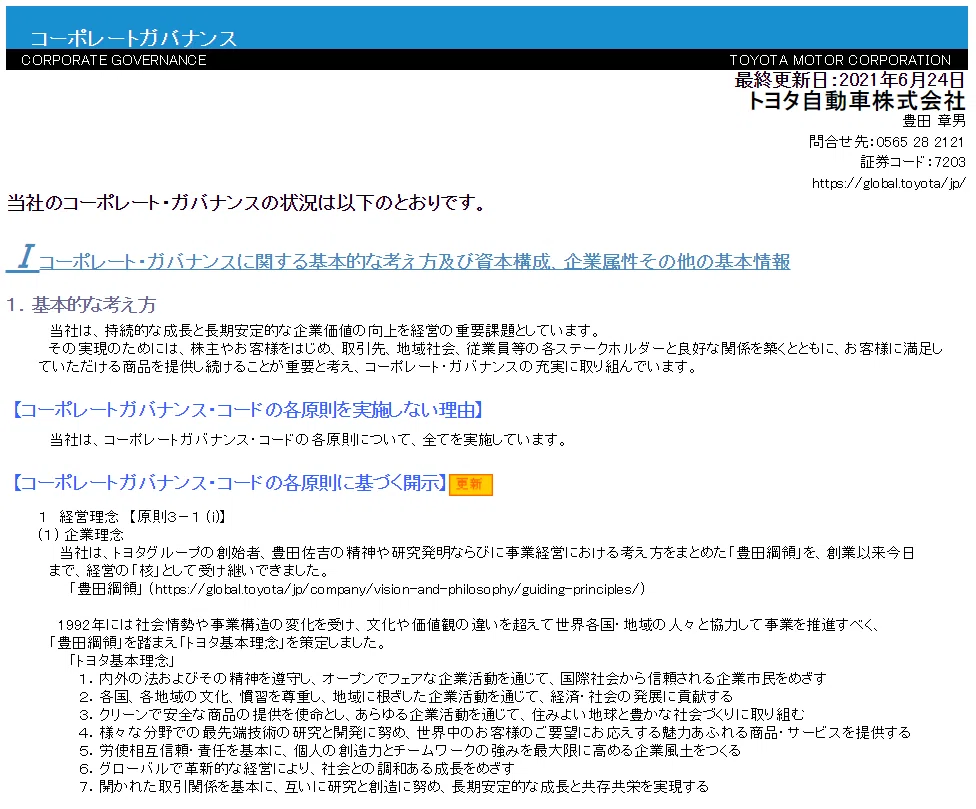This screenshot has width=976, height=809.
Task: Click the 各原則を実施しない理由 heading
Action: [x=247, y=409]
